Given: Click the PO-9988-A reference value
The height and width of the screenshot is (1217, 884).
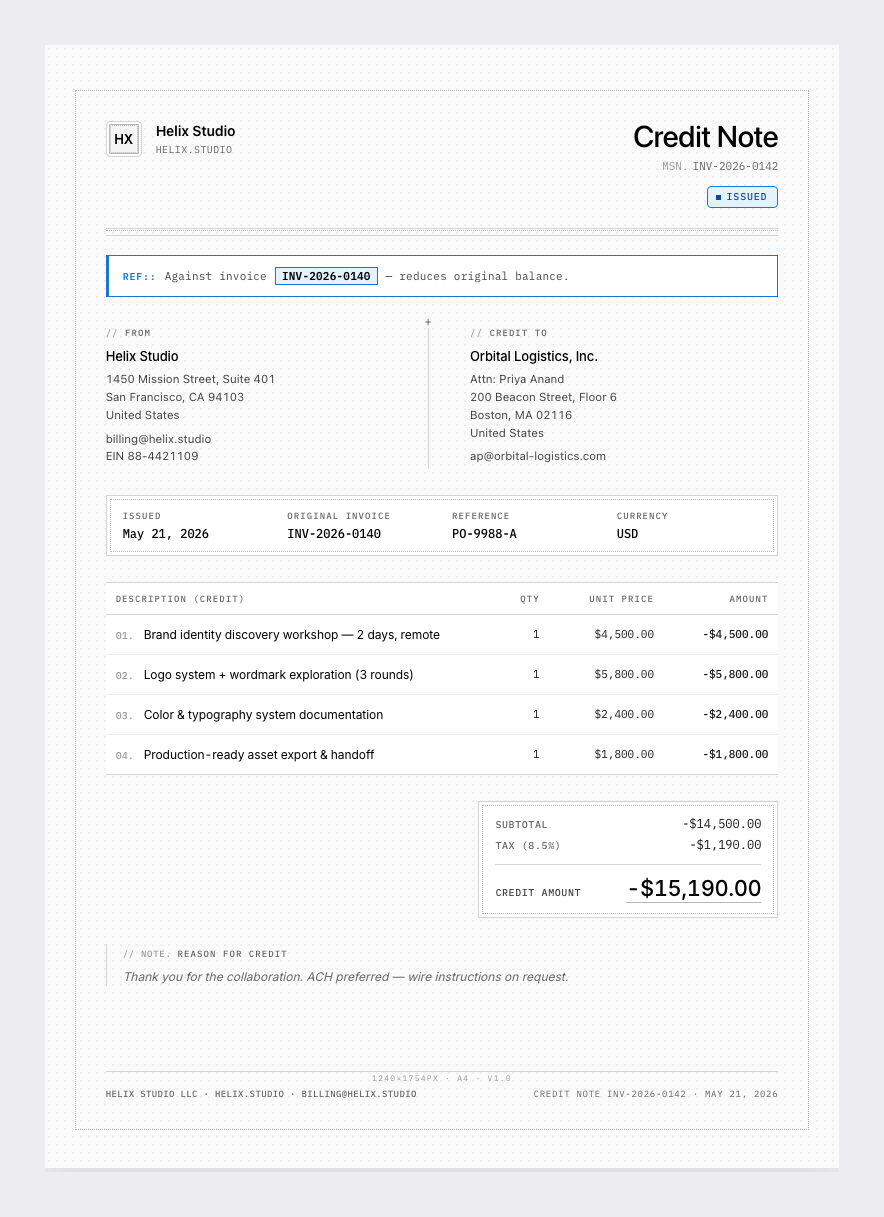Looking at the screenshot, I should tap(484, 534).
